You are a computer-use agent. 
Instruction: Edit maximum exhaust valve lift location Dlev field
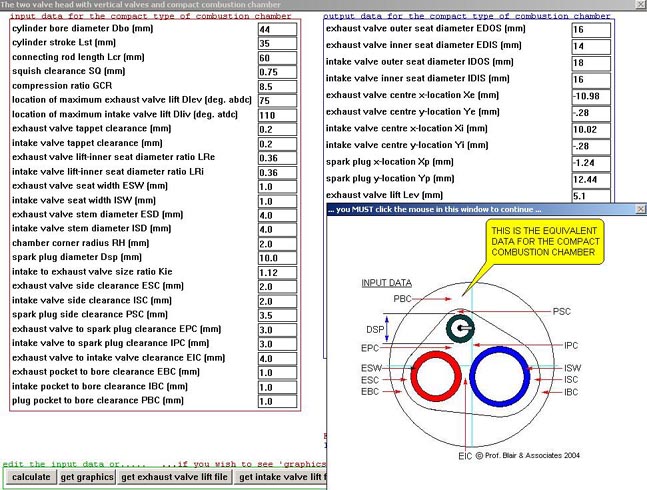coord(277,101)
